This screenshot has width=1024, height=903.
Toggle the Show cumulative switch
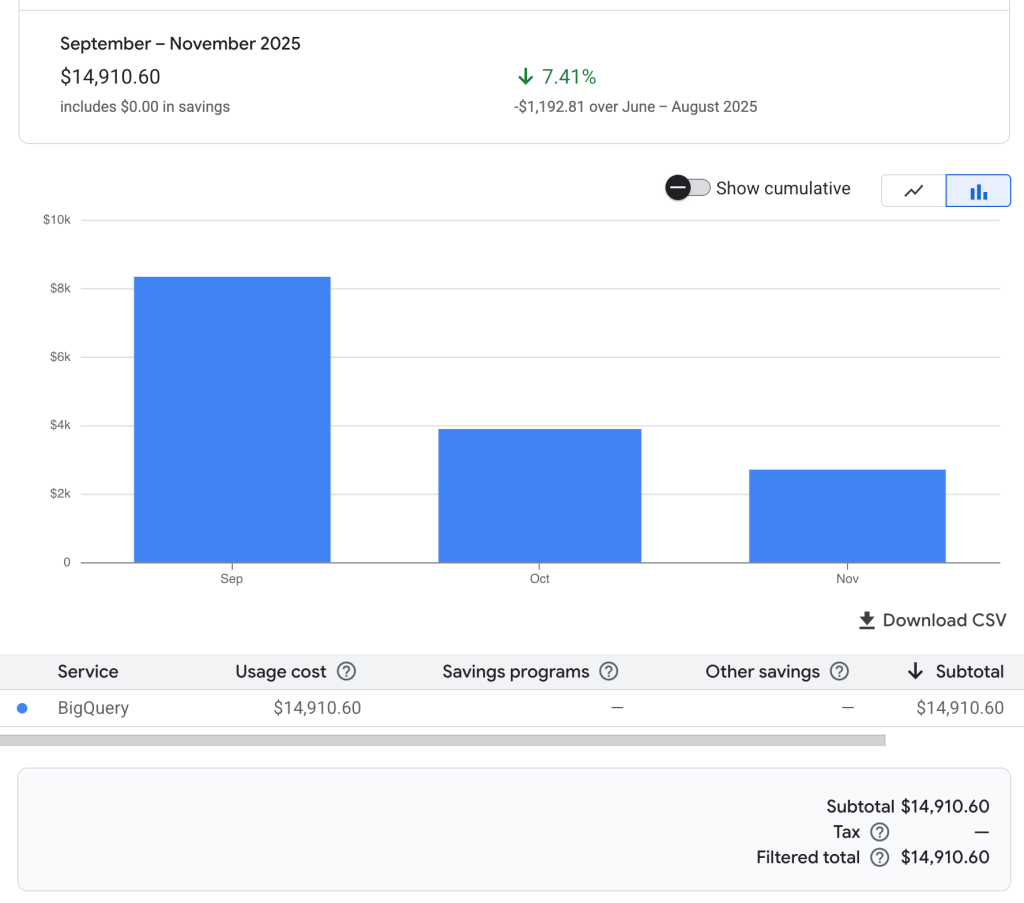pos(687,188)
